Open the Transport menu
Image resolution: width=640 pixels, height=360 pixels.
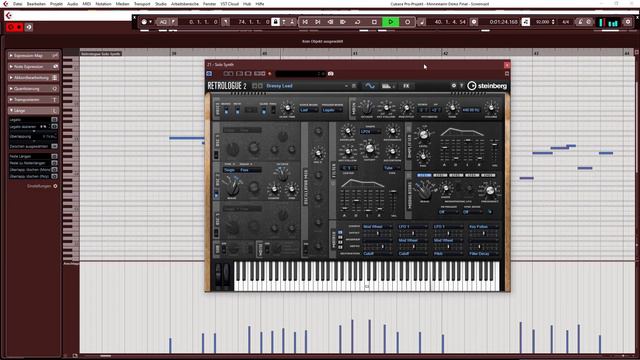point(142,4)
